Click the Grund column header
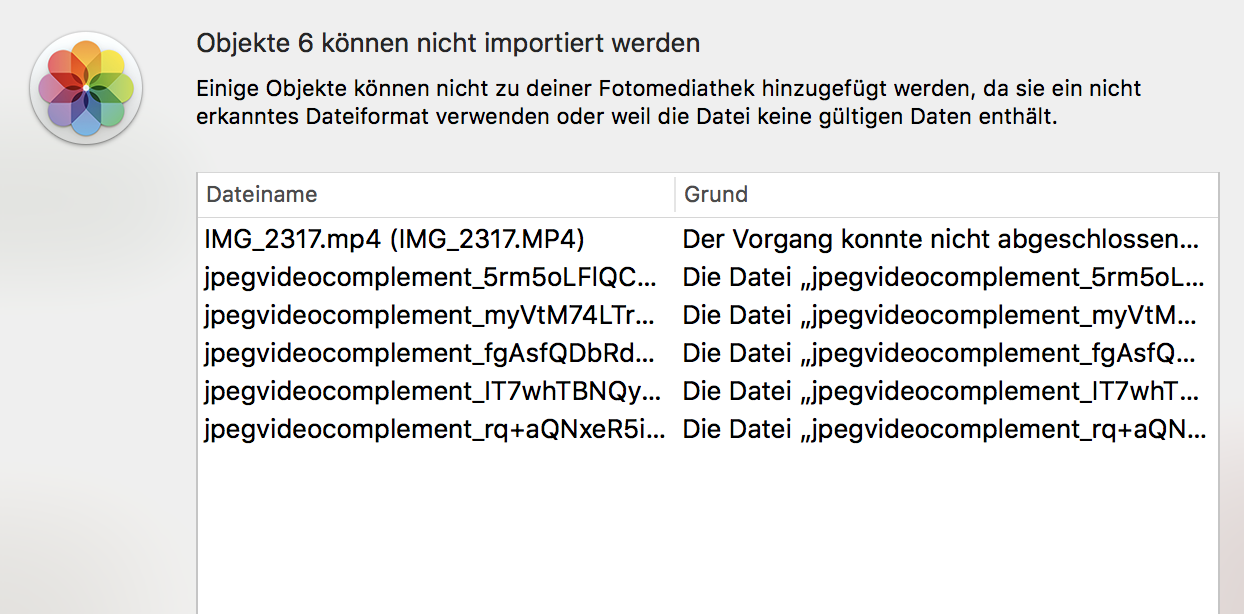This screenshot has height=614, width=1244. pyautogui.click(x=716, y=195)
